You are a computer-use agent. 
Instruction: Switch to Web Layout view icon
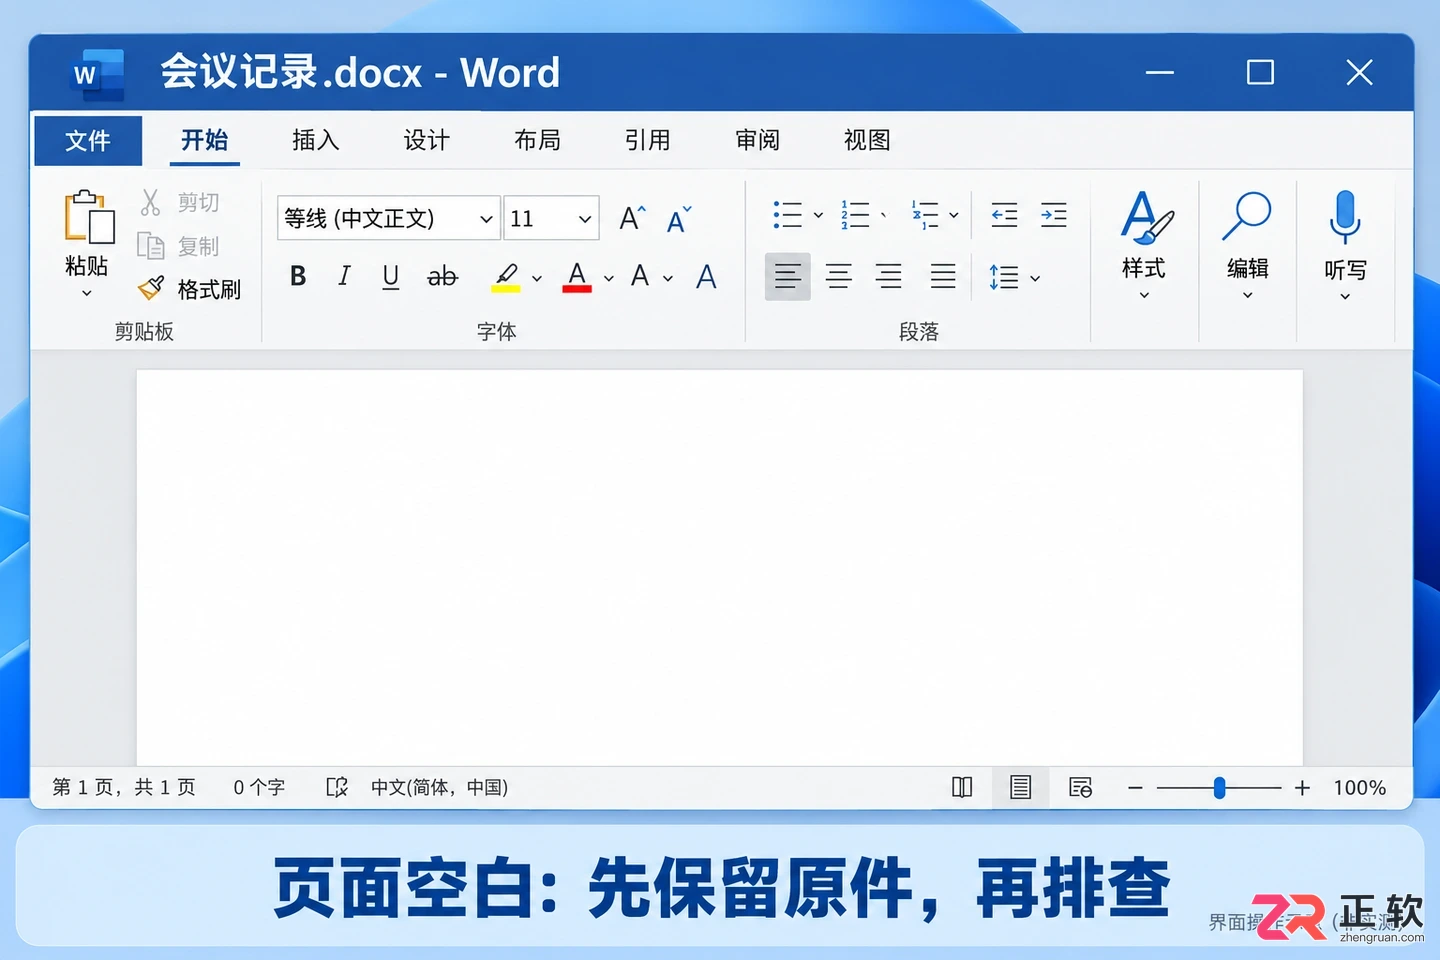(1080, 788)
